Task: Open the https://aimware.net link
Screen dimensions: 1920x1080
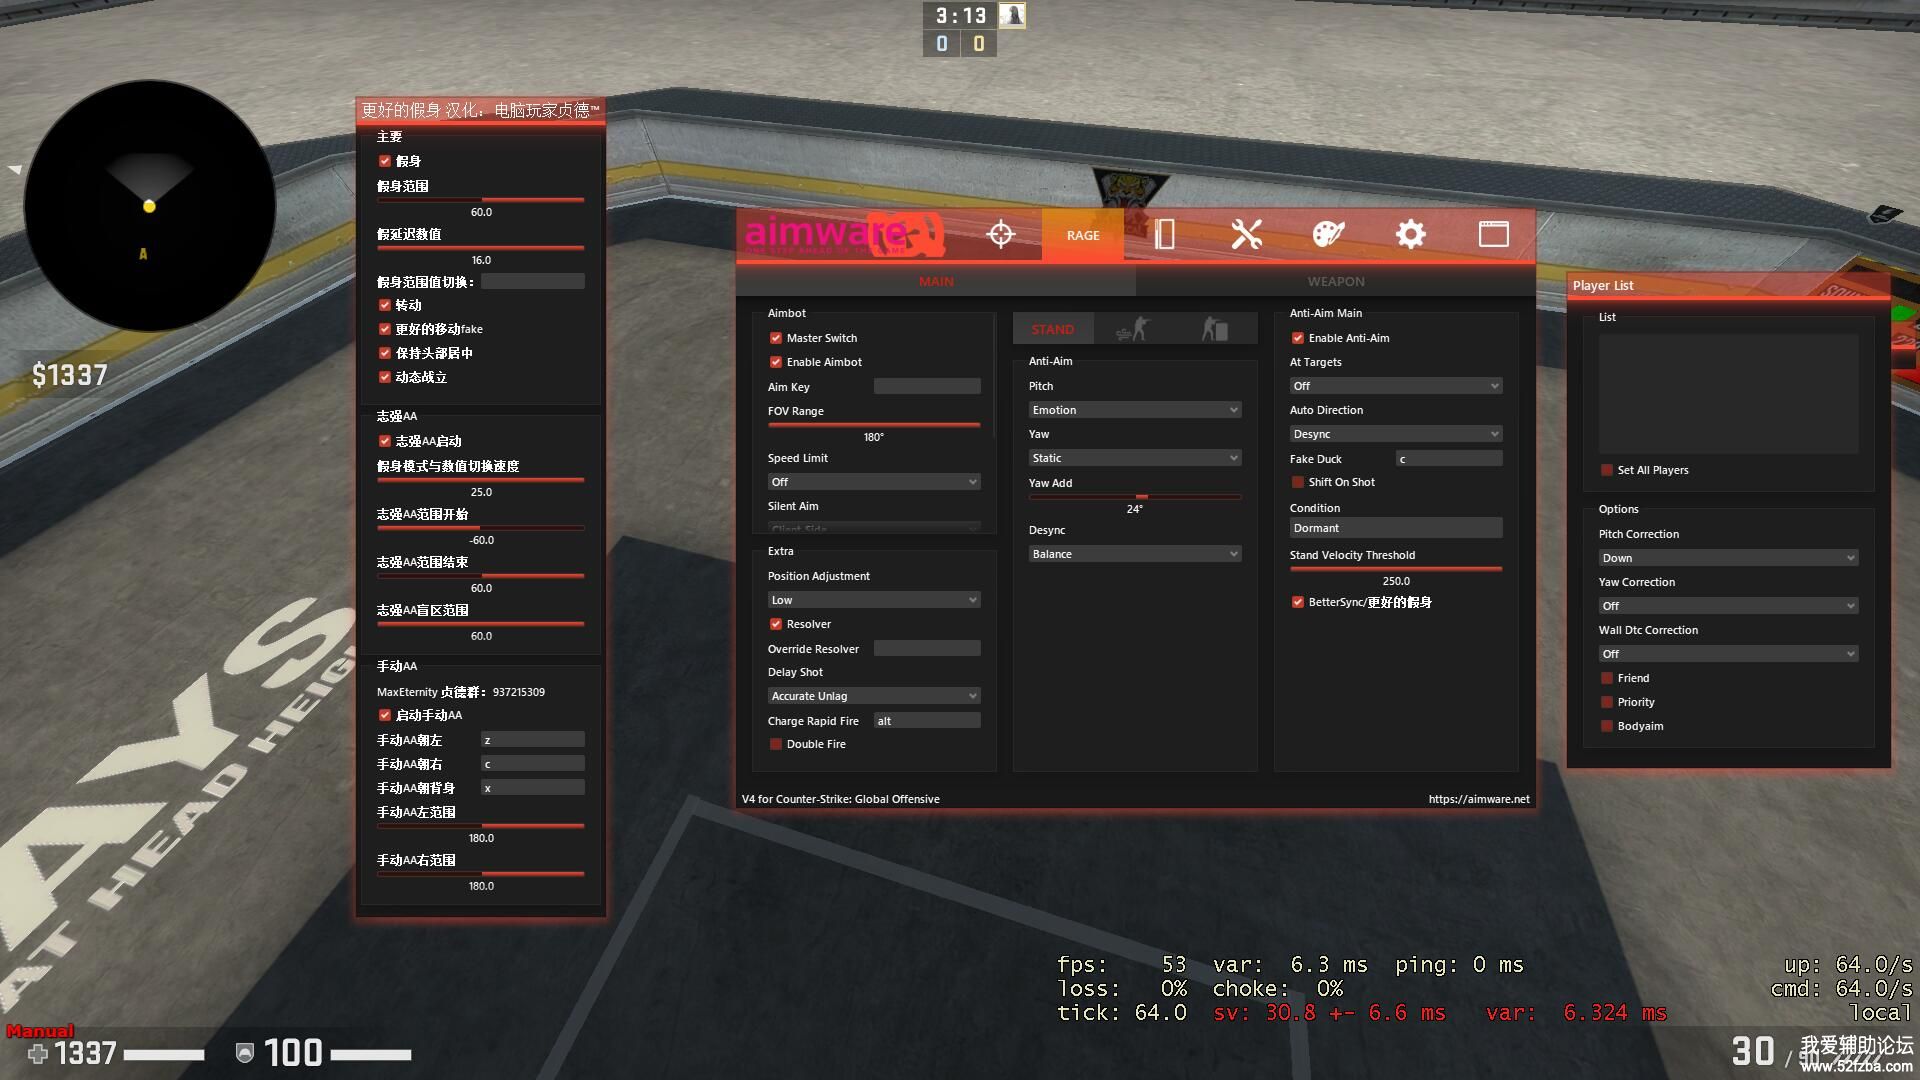Action: tap(1478, 799)
